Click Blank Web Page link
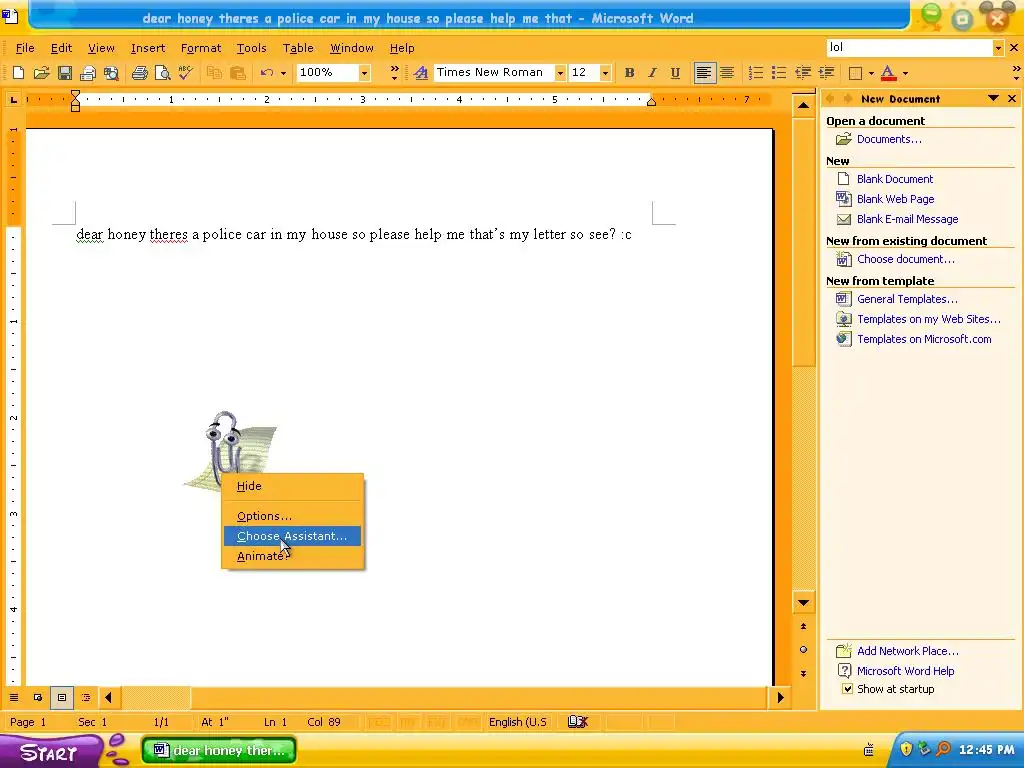1024x768 pixels. point(895,199)
